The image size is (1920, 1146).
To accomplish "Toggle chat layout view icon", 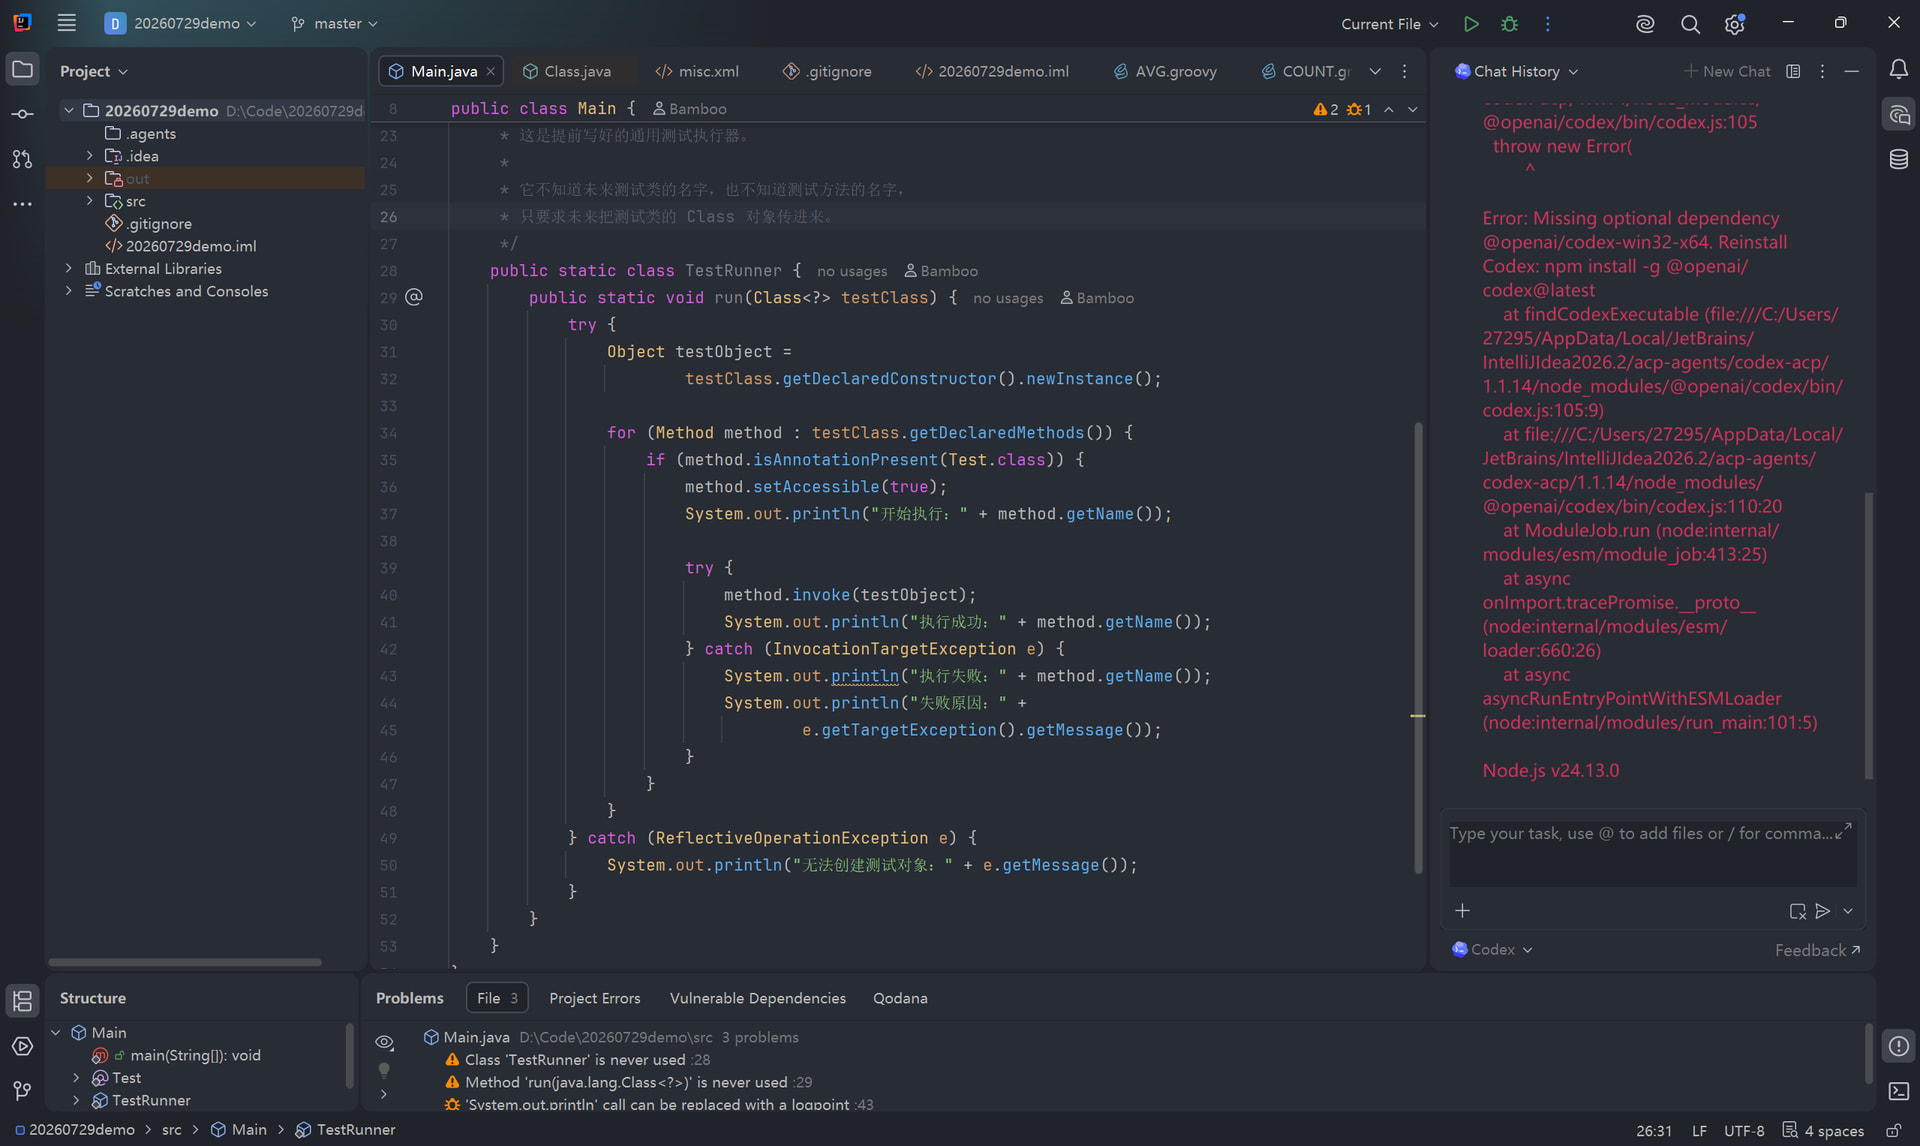I will (1793, 71).
